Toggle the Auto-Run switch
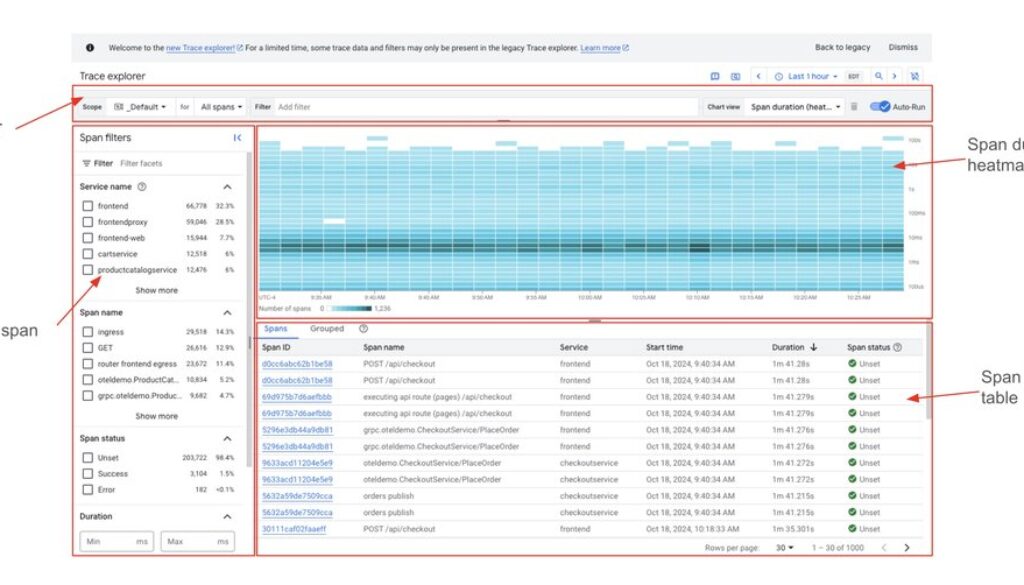1024x585 pixels. 880,107
